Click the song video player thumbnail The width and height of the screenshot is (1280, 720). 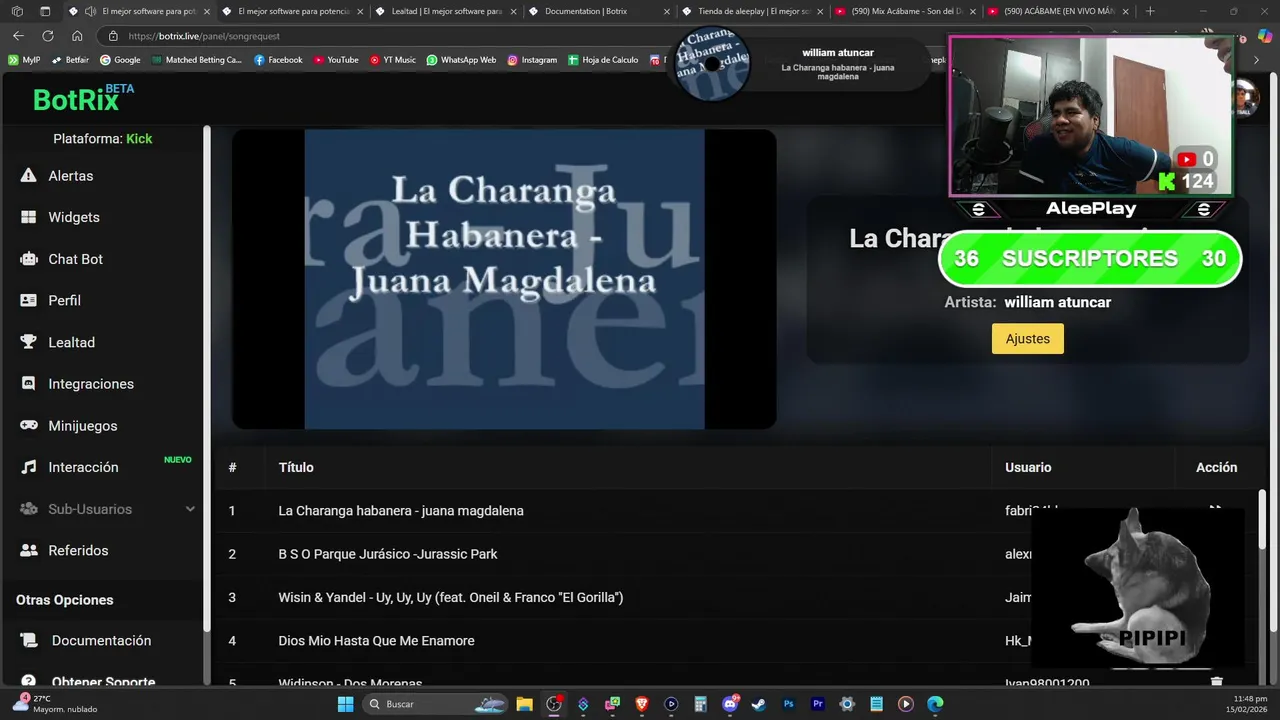coord(504,279)
